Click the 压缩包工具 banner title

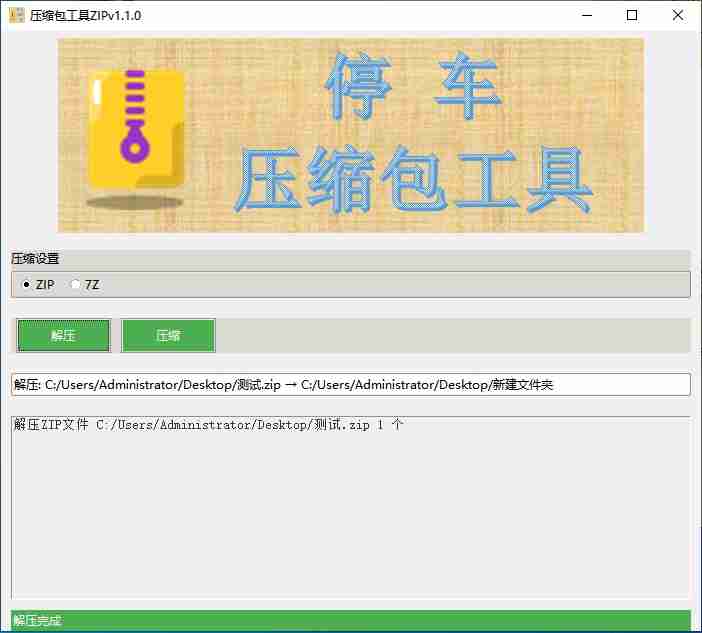tap(414, 182)
